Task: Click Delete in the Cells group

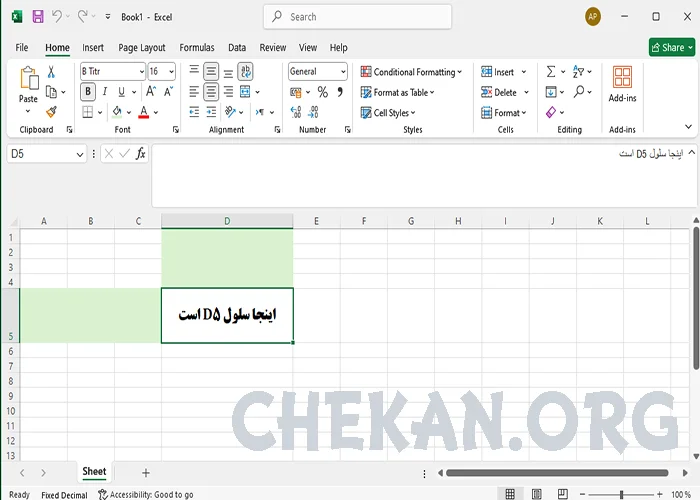Action: pos(505,92)
